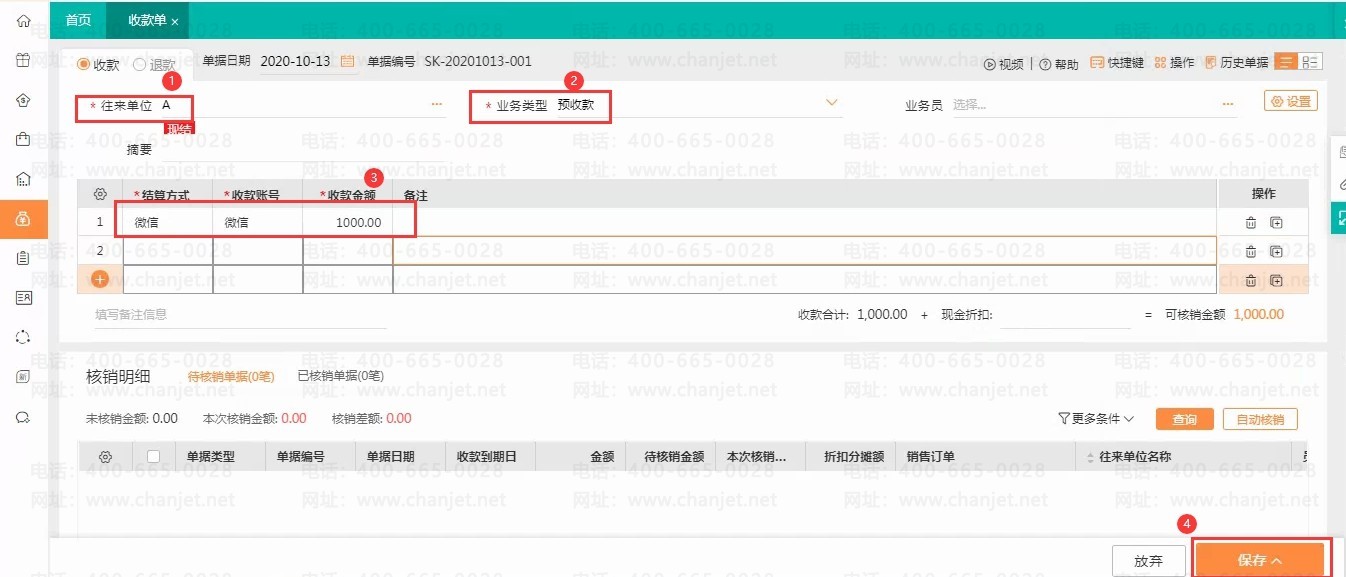
Task: Switch to the 首页 tab
Action: point(78,20)
